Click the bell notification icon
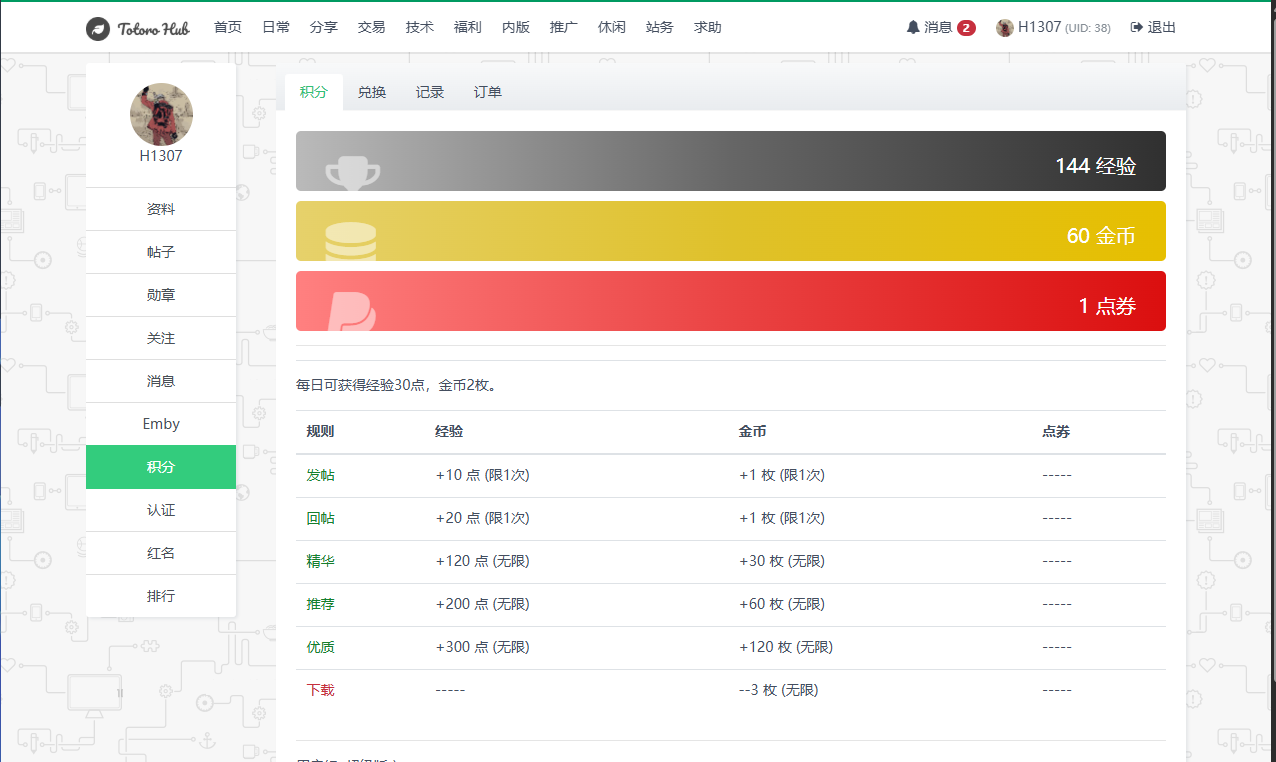This screenshot has height=762, width=1276. coord(913,27)
